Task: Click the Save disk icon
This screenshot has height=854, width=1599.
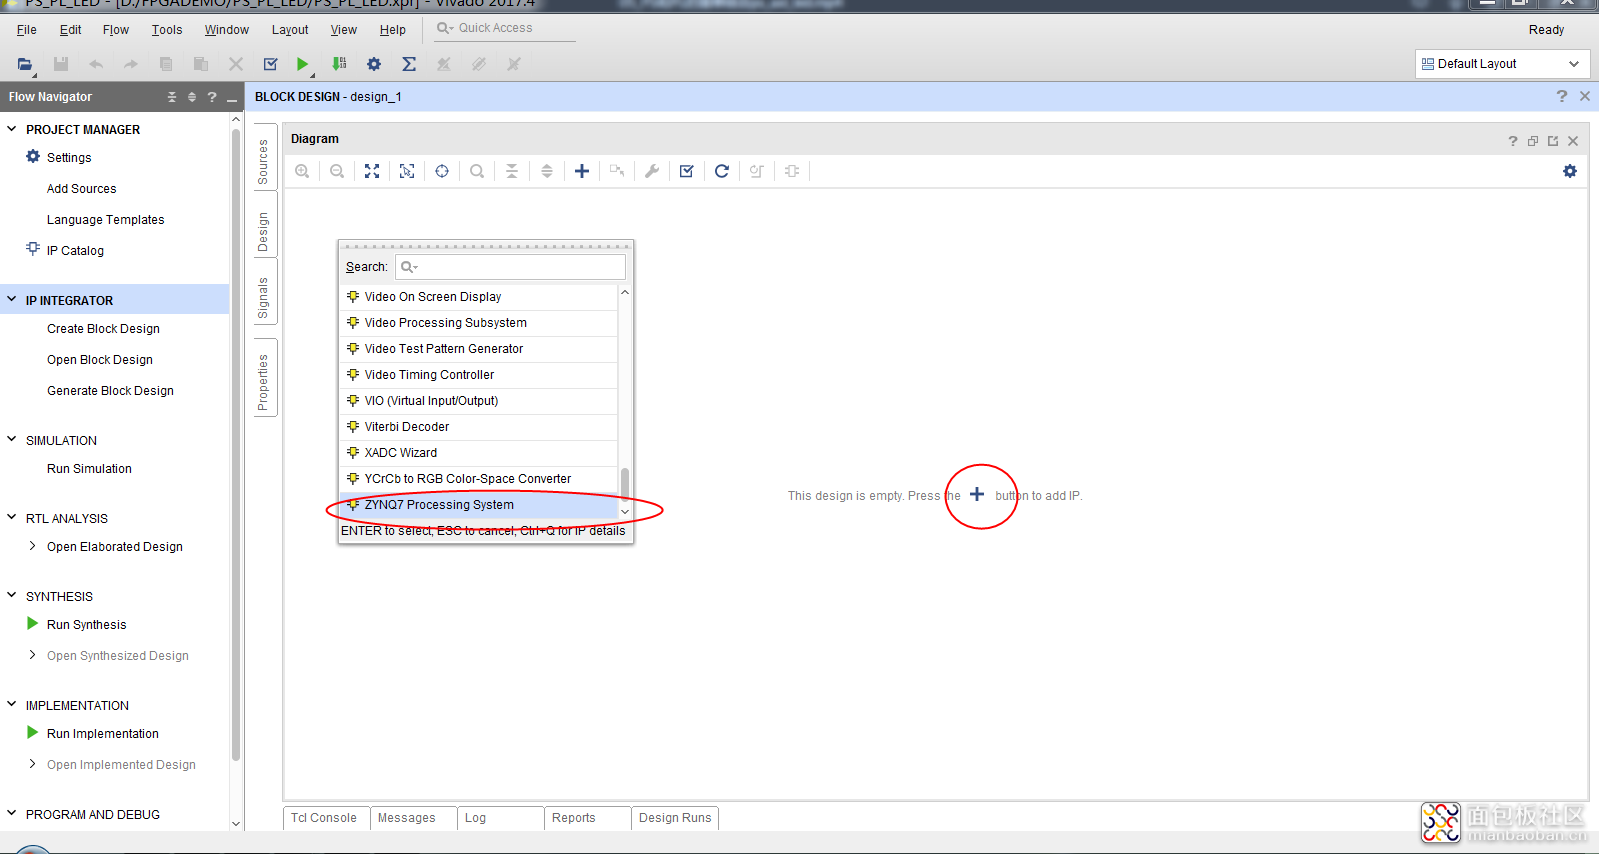Action: coord(61,64)
